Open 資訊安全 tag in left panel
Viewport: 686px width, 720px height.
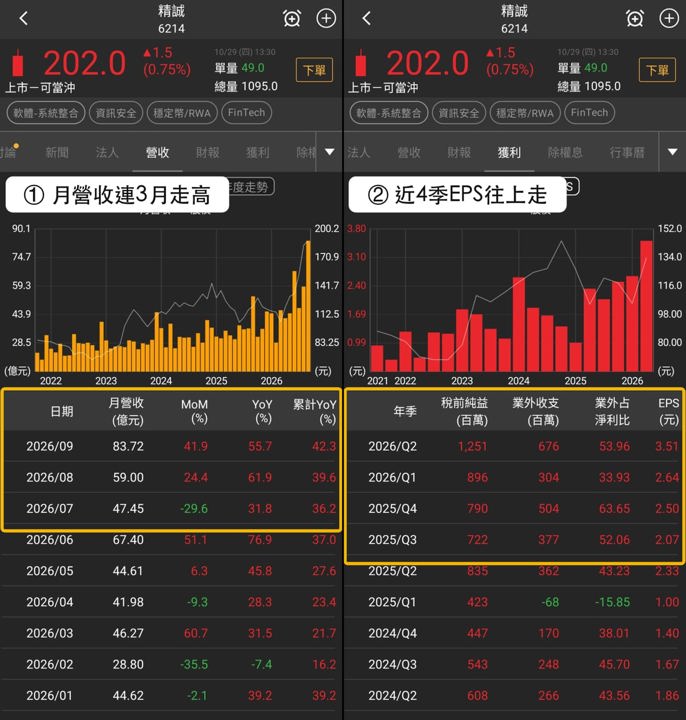pos(116,113)
